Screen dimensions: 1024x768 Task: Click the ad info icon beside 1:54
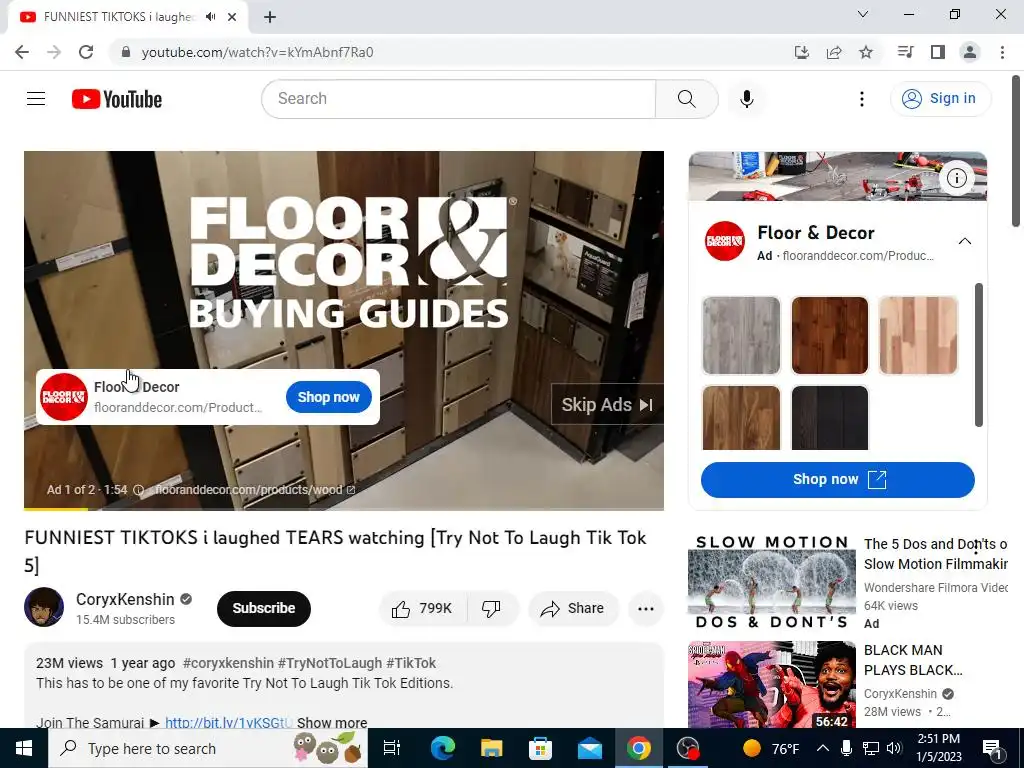tap(138, 490)
